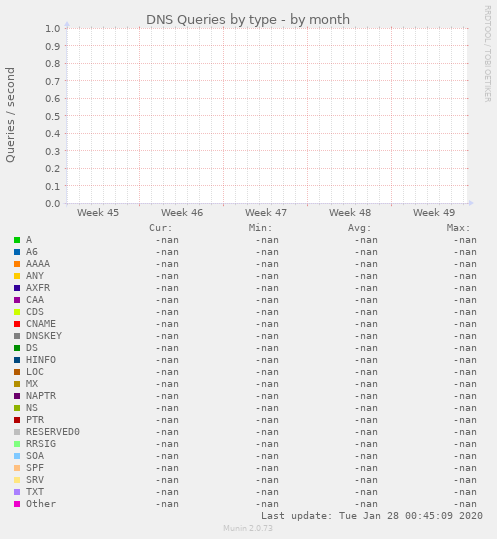The image size is (497, 539).
Task: Click the 'Week 47' axis label
Action: tap(266, 212)
